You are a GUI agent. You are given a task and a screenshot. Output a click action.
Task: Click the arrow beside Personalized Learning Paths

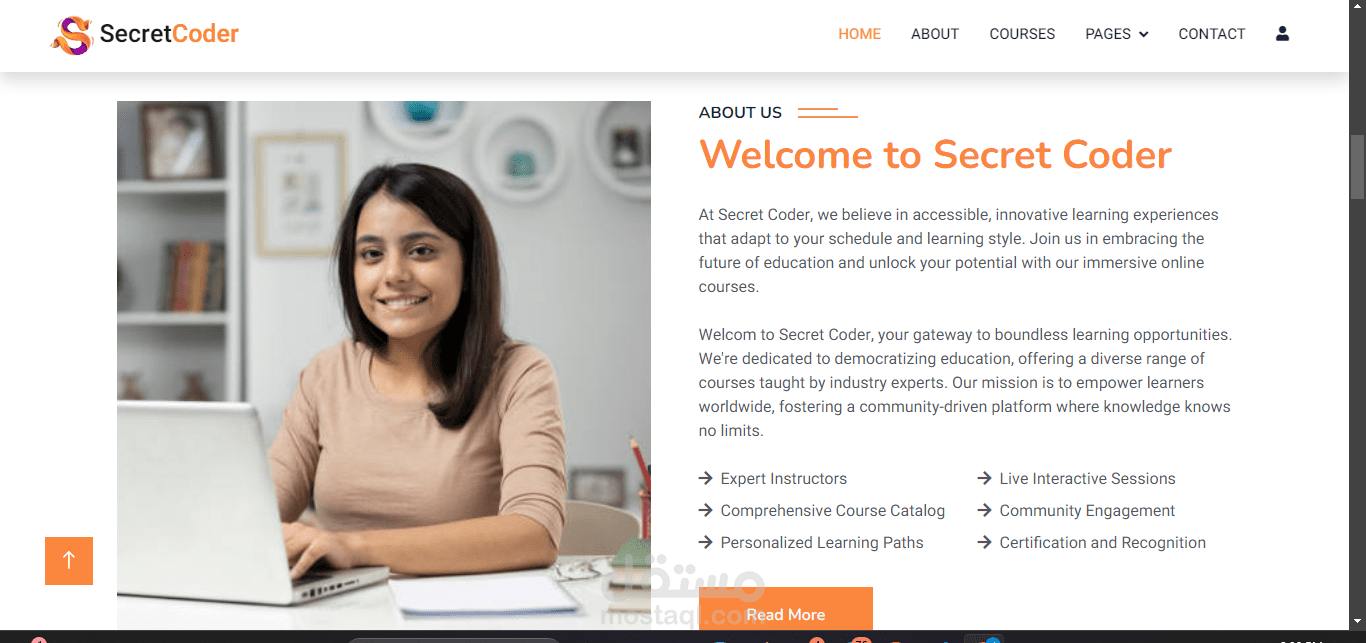click(706, 543)
